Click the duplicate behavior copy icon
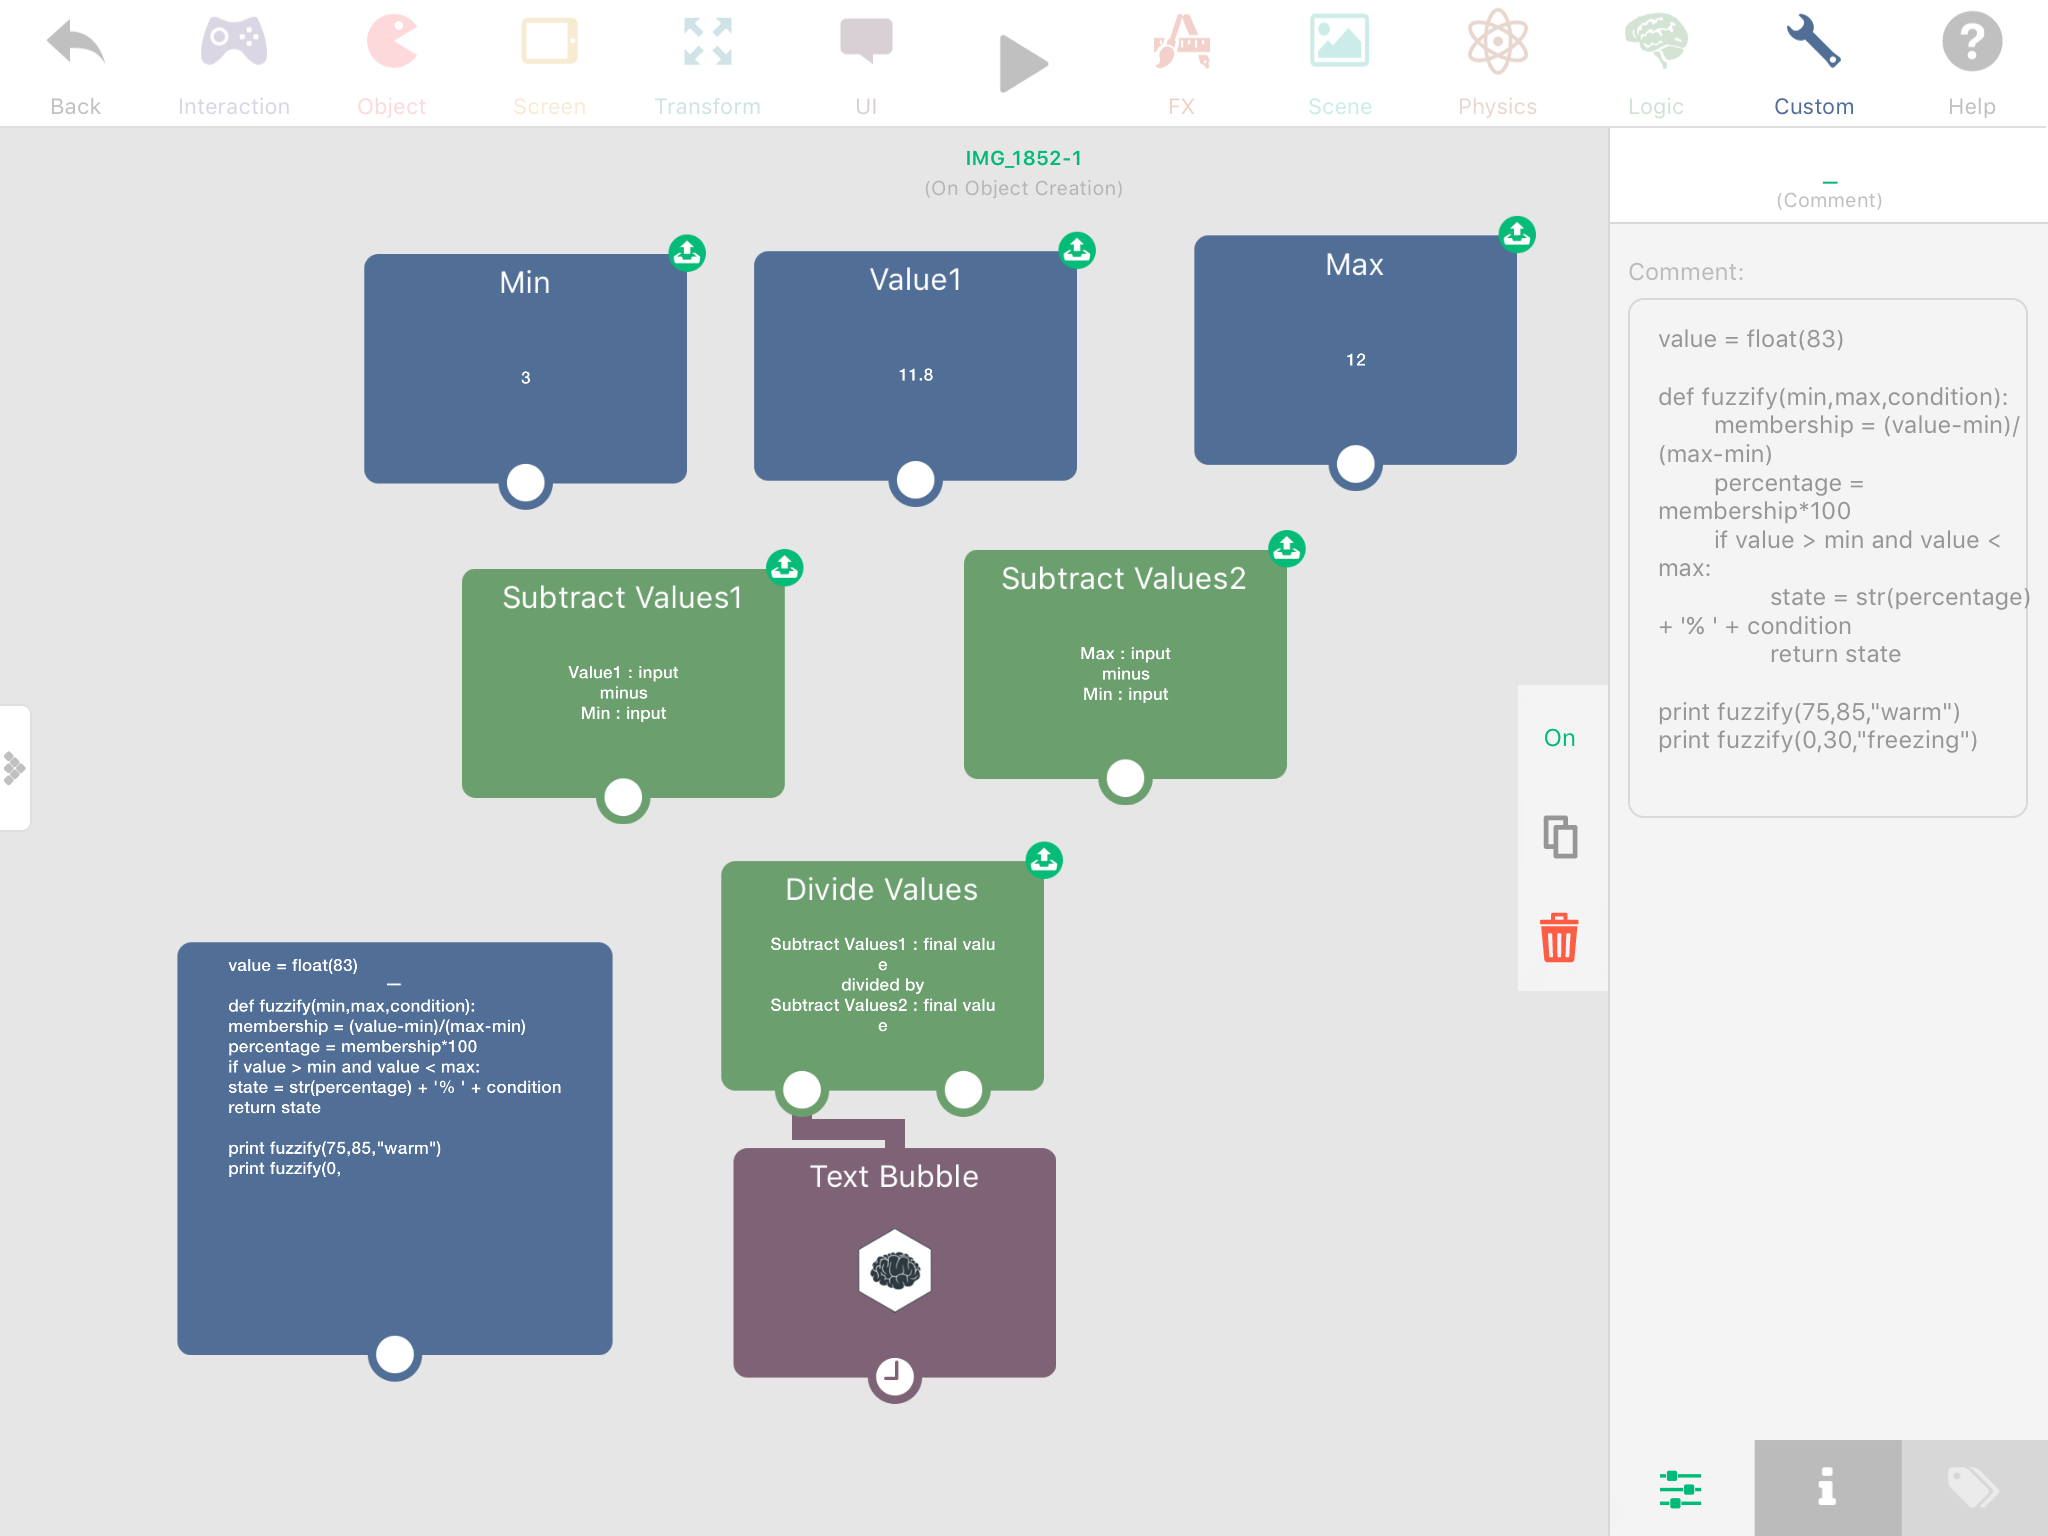Viewport: 2048px width, 1536px height. [1559, 837]
